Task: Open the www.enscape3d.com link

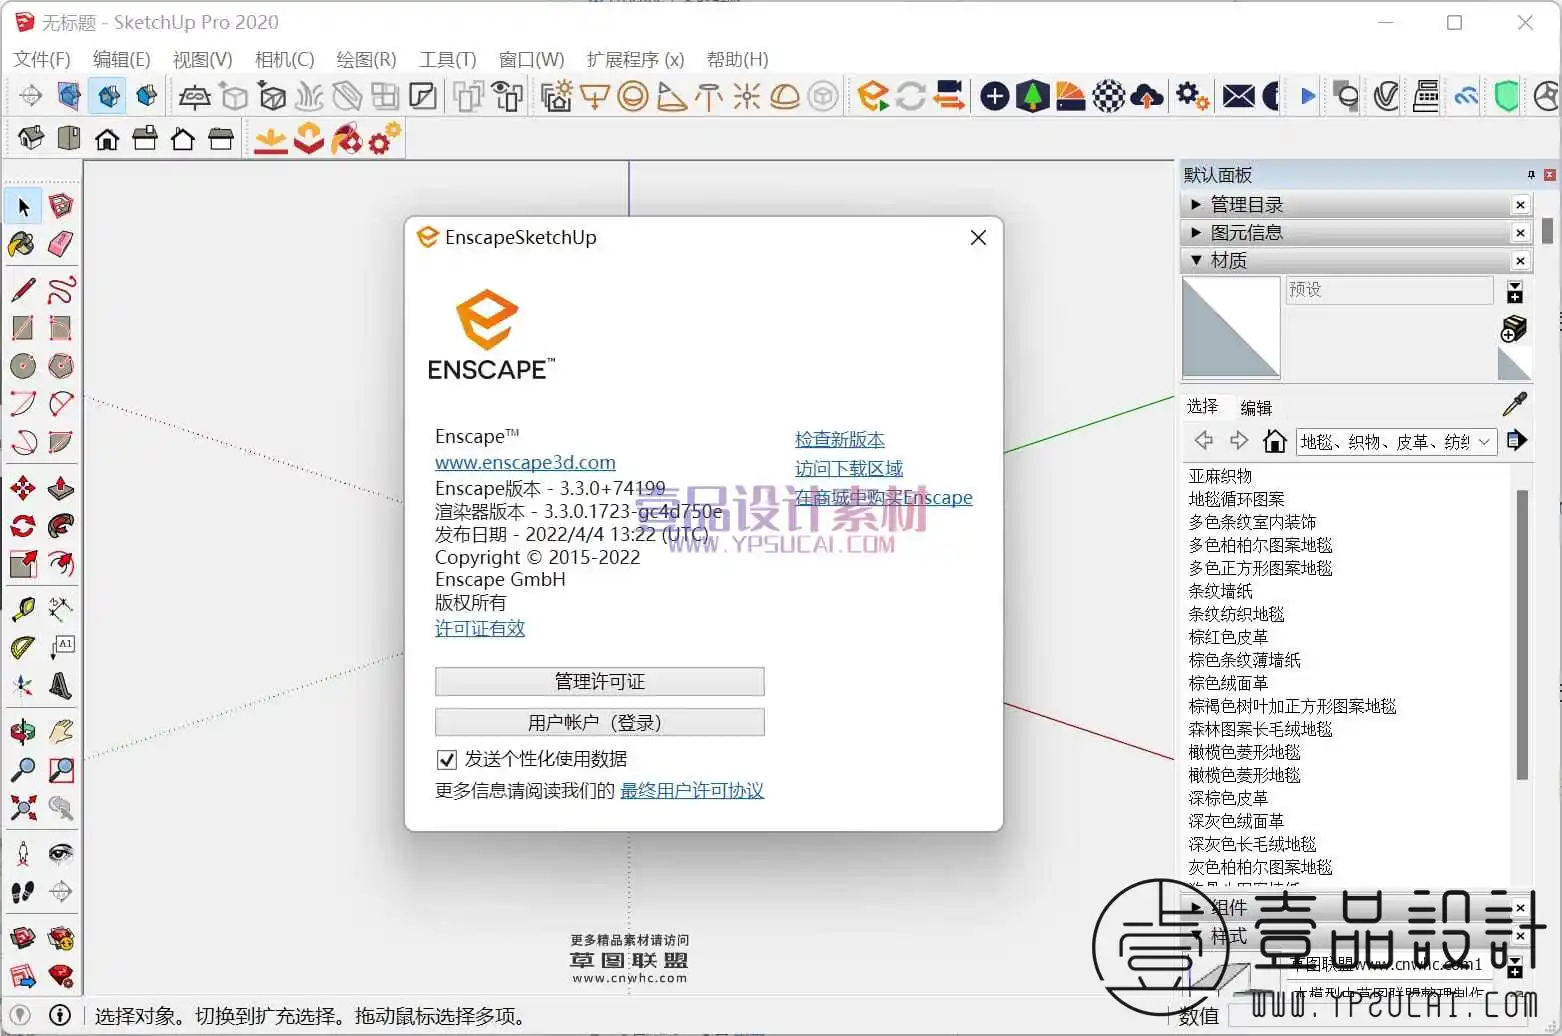Action: (x=525, y=462)
